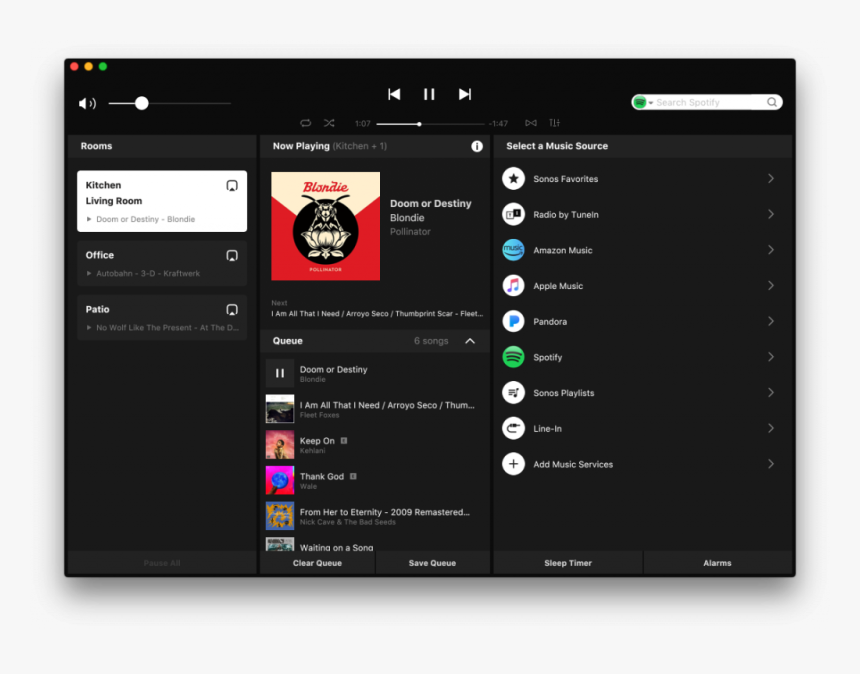The image size is (860, 674).
Task: Click the Apple Music note icon
Action: 513,286
